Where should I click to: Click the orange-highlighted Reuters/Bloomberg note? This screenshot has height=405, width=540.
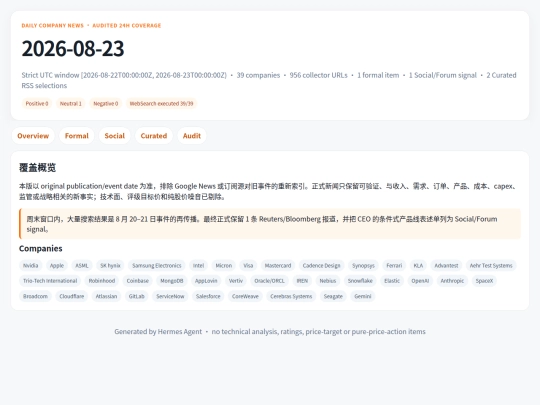coord(270,224)
